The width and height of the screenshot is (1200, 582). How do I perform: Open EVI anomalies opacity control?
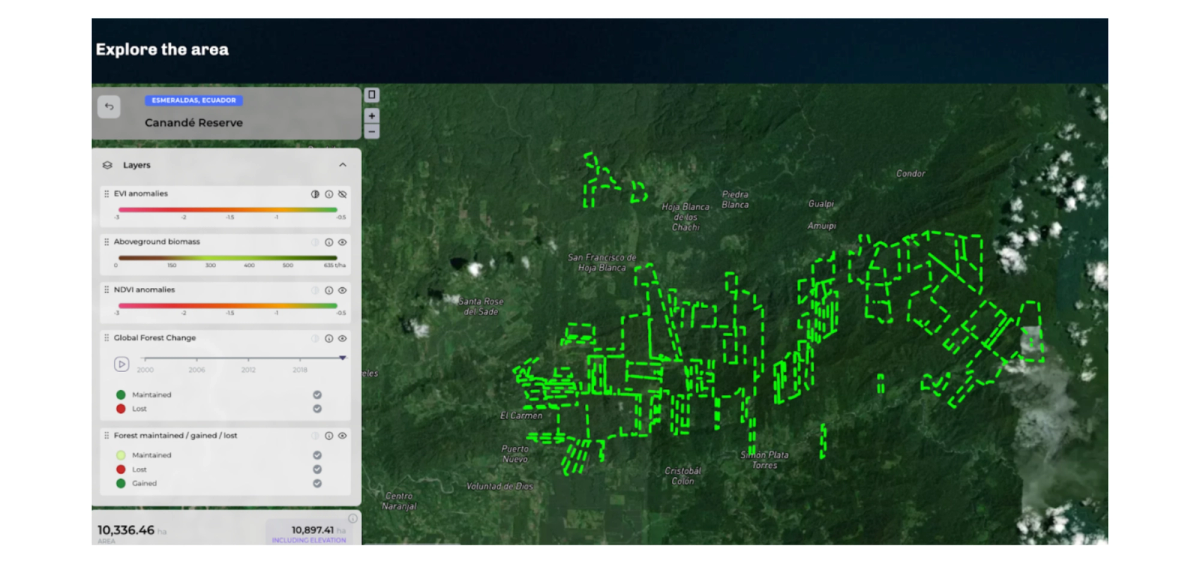[x=315, y=193]
